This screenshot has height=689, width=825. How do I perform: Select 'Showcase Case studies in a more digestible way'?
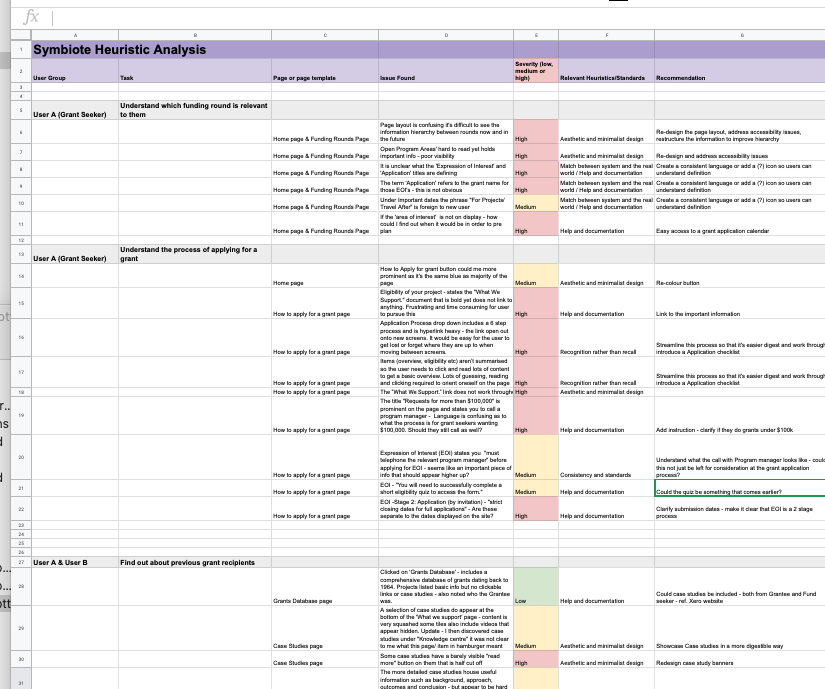[x=740, y=628]
